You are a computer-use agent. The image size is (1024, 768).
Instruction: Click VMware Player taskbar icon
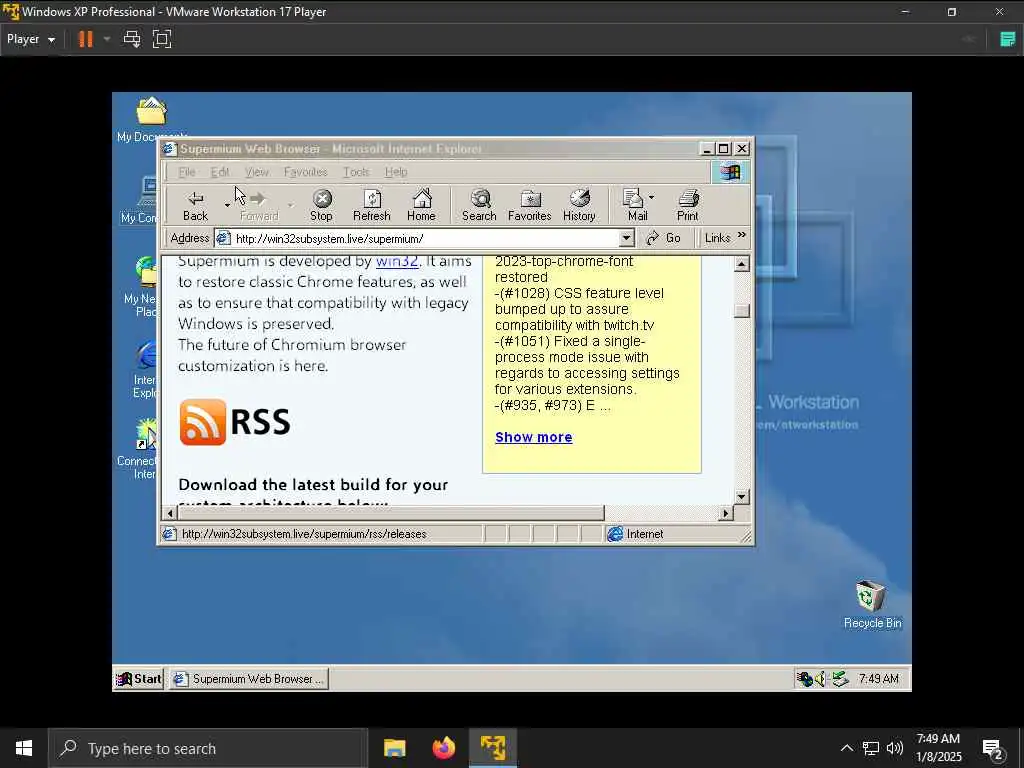(x=493, y=748)
